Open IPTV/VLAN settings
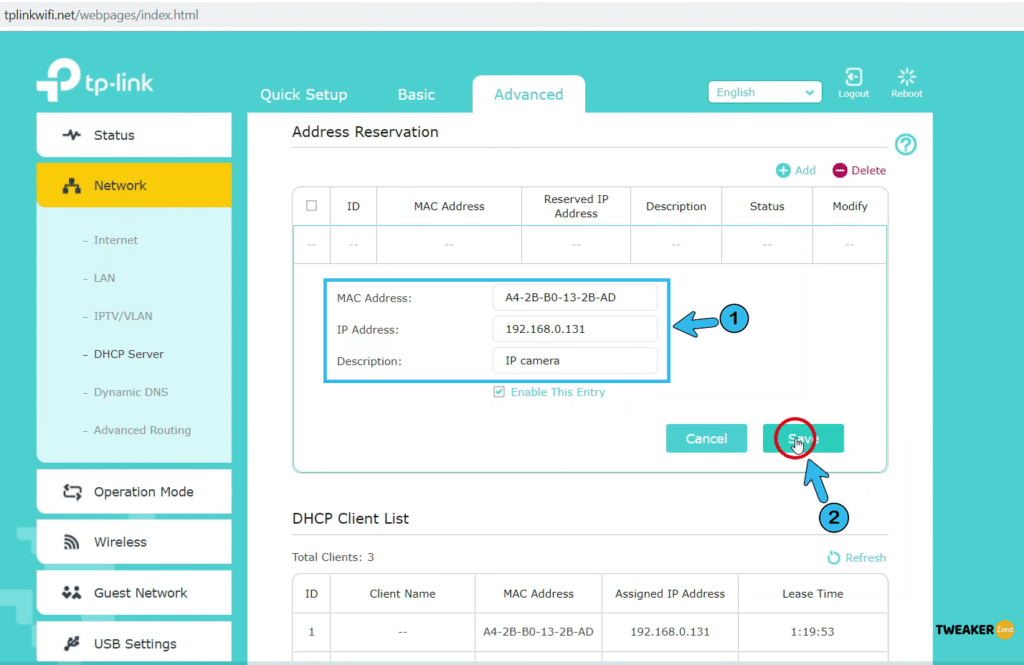1024x665 pixels. pyautogui.click(x=123, y=316)
